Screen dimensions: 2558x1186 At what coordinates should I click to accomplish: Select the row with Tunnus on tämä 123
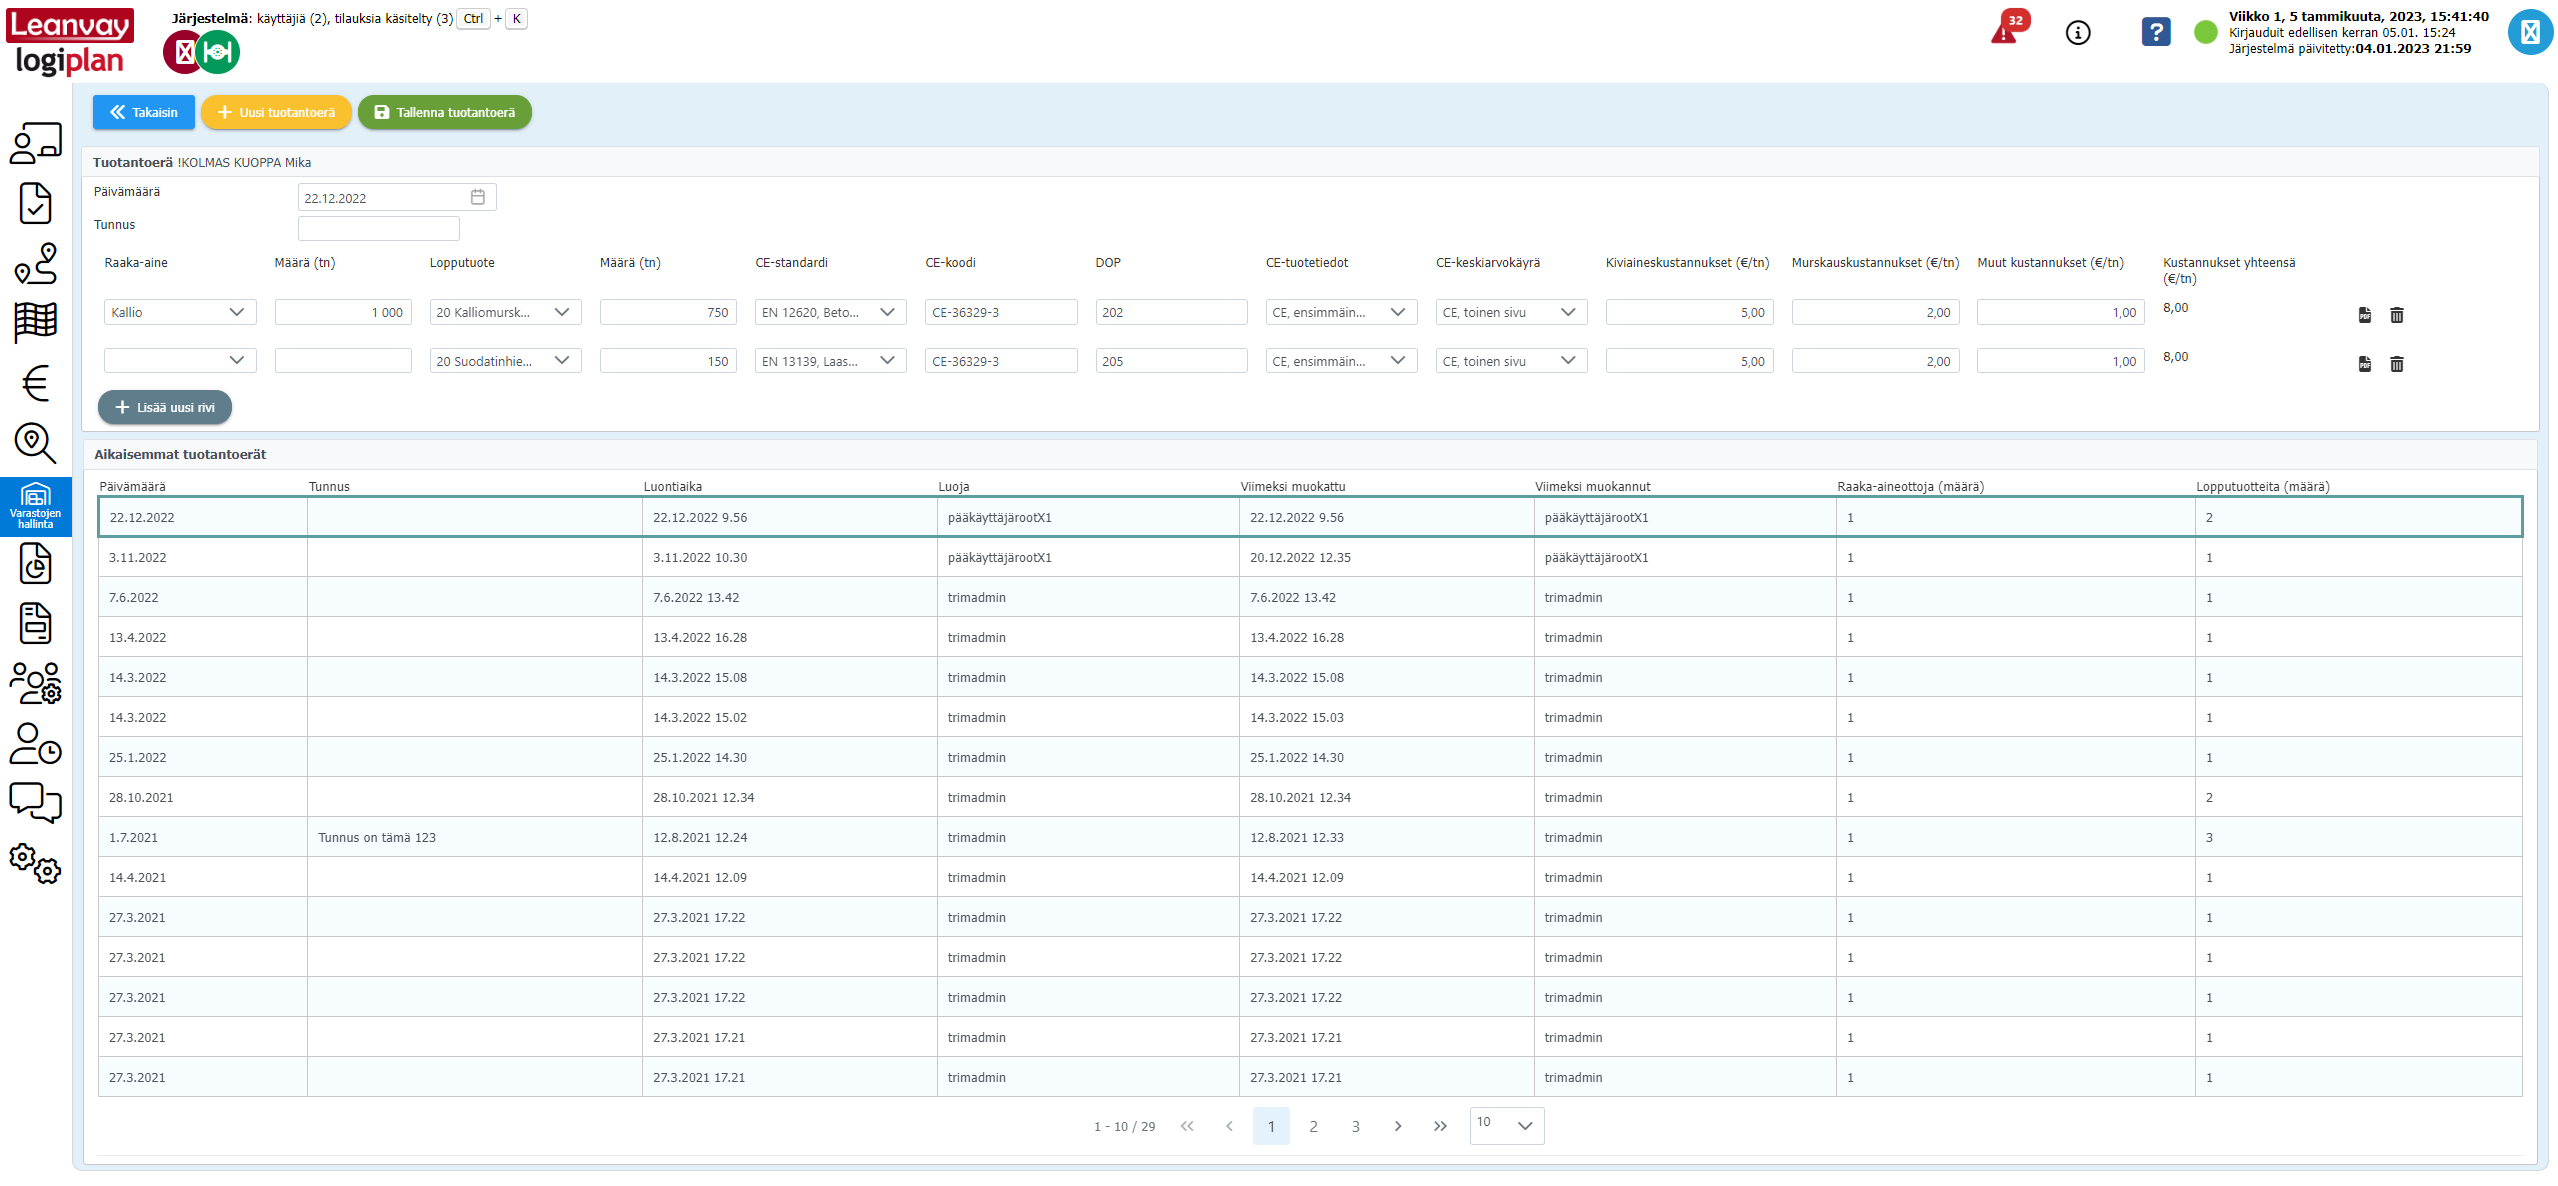(x=1310, y=837)
